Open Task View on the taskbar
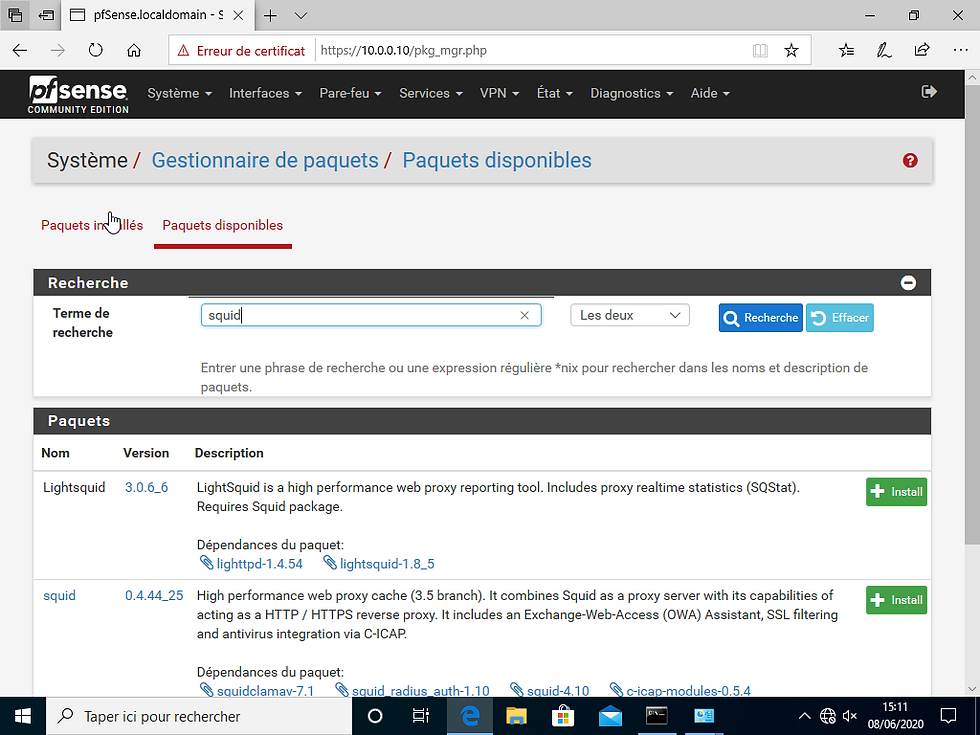The image size is (980, 735). tap(421, 716)
